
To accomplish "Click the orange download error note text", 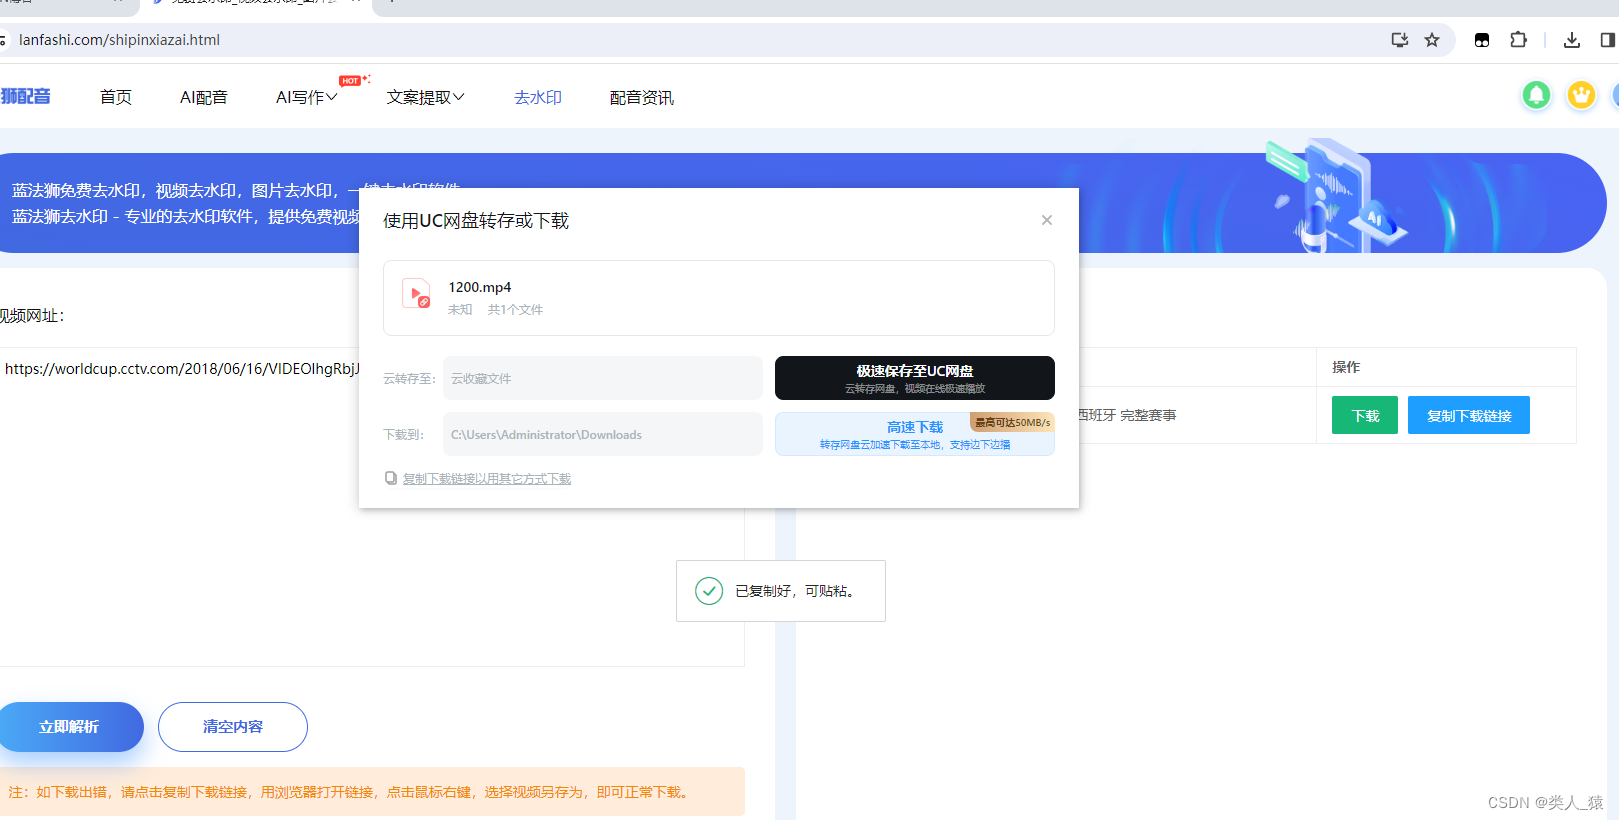I will (x=348, y=792).
